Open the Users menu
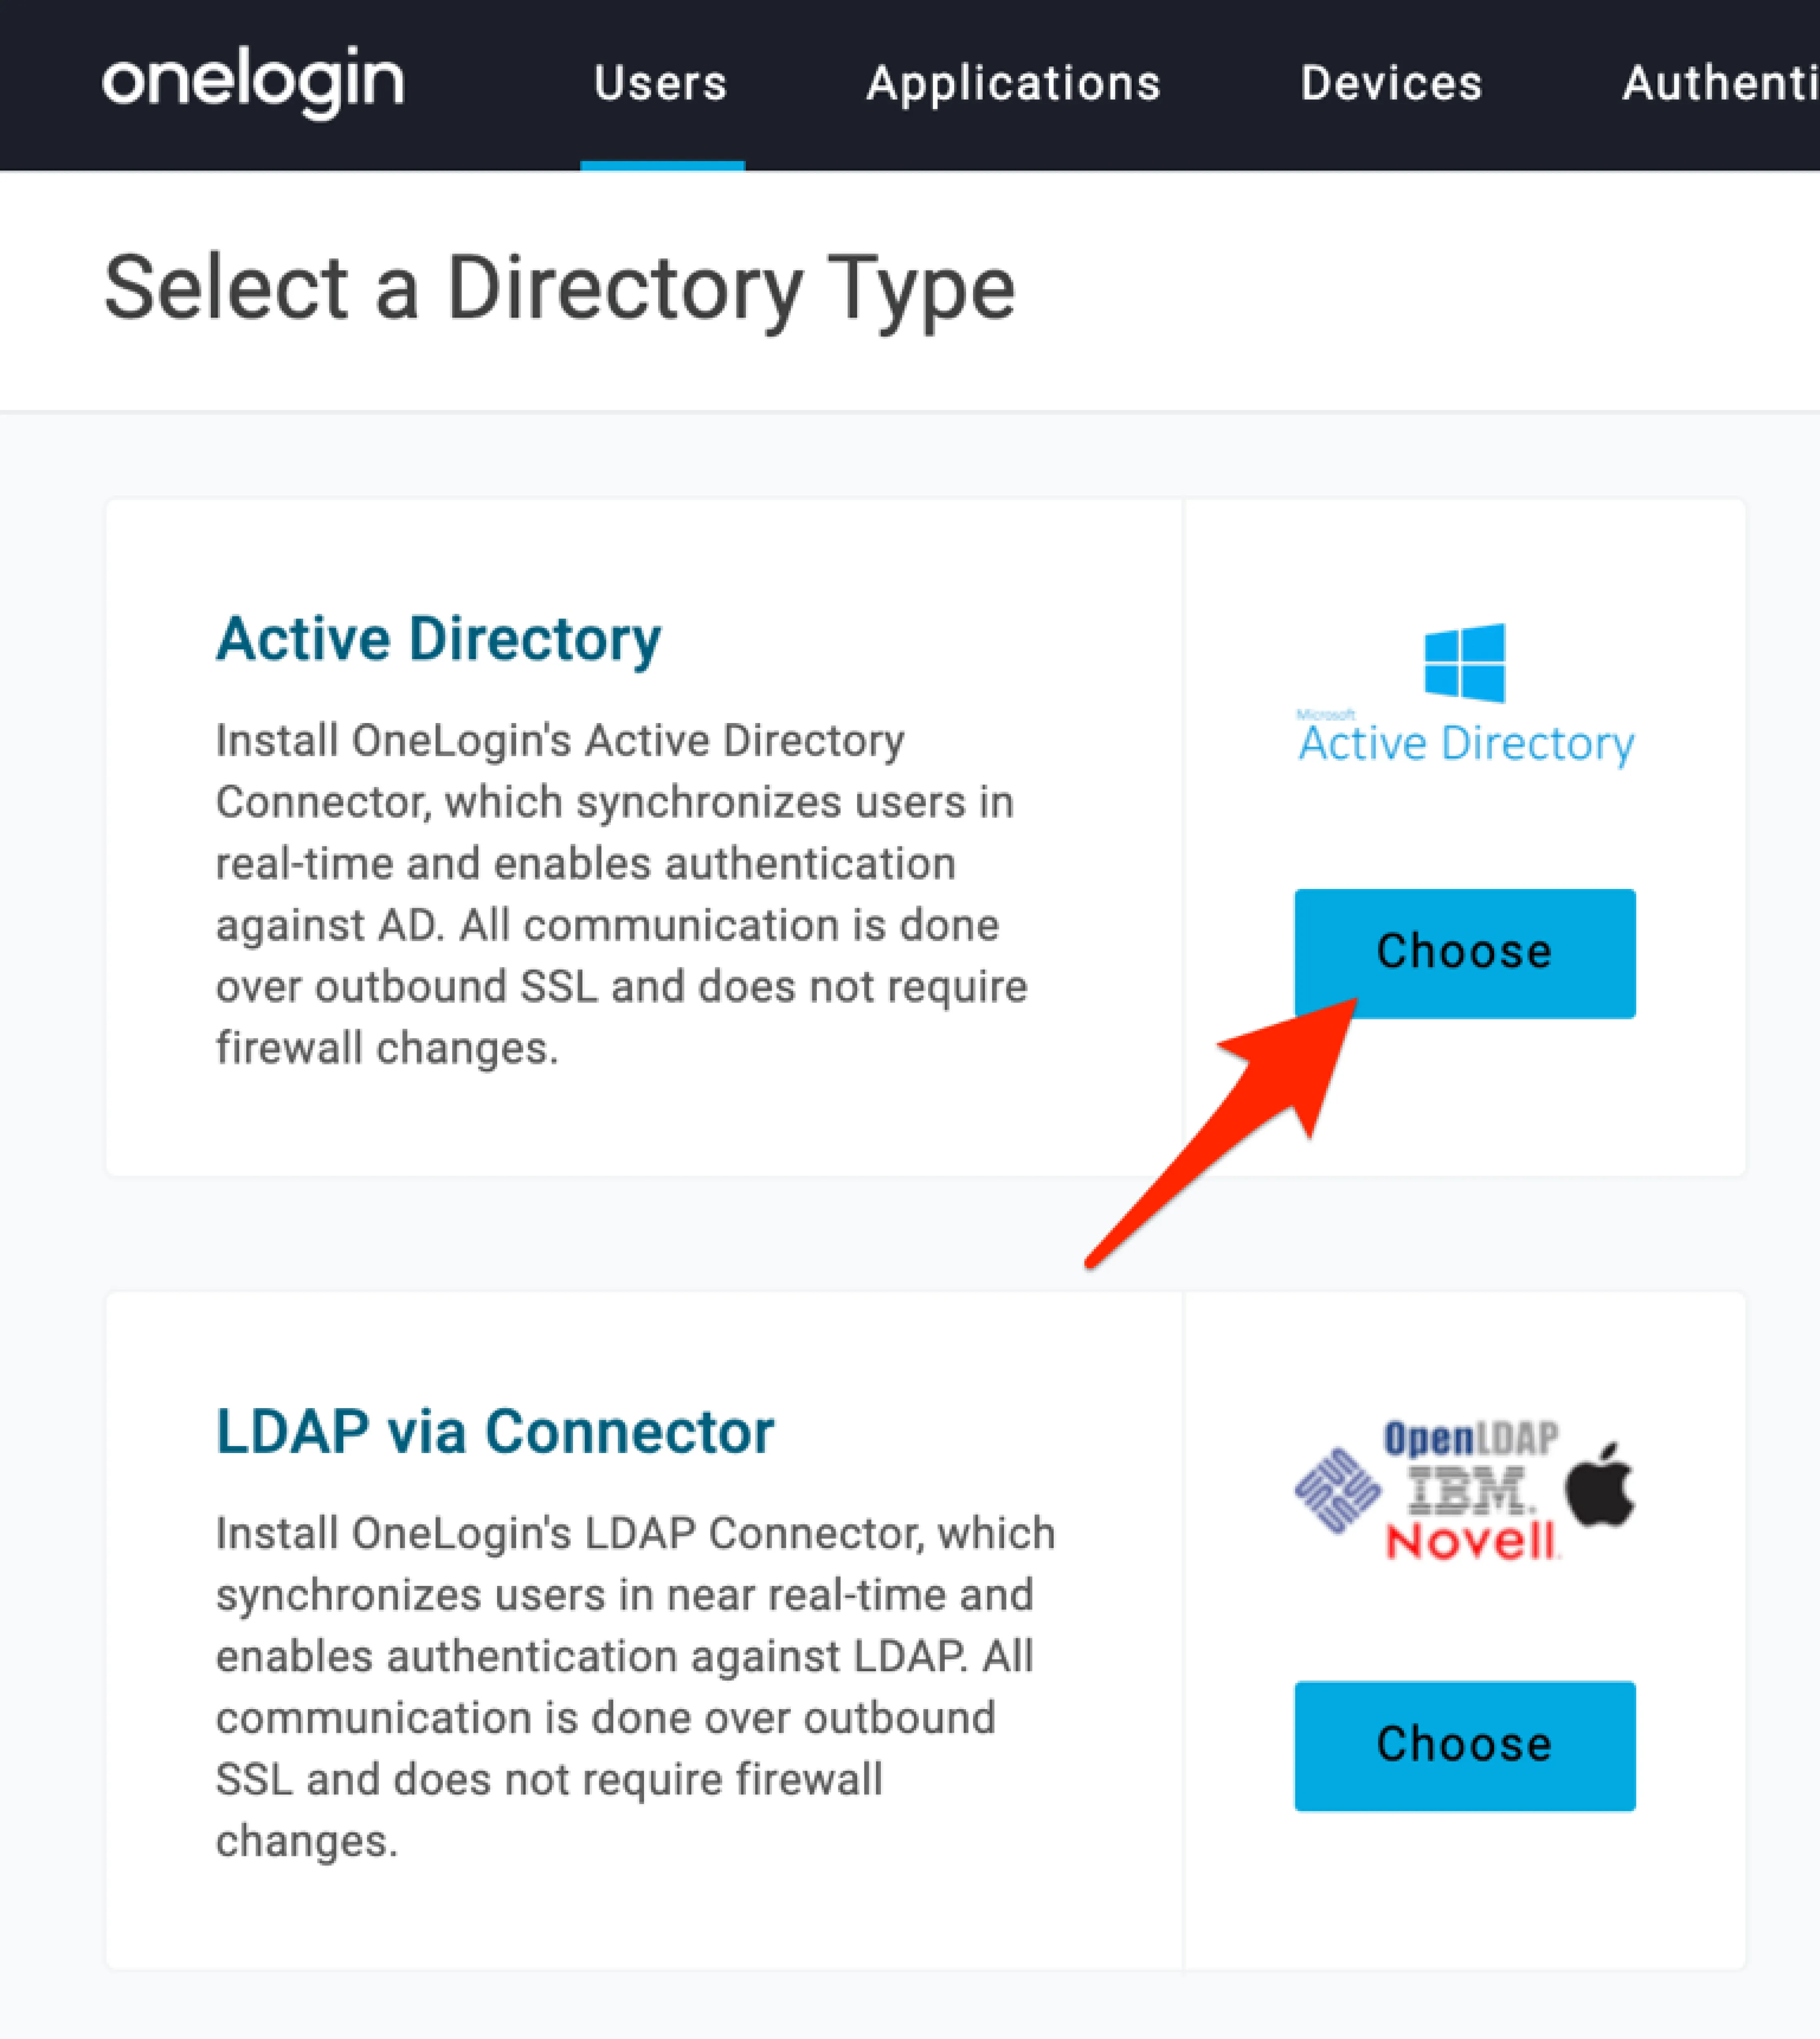This screenshot has height=2039, width=1820. [x=660, y=84]
